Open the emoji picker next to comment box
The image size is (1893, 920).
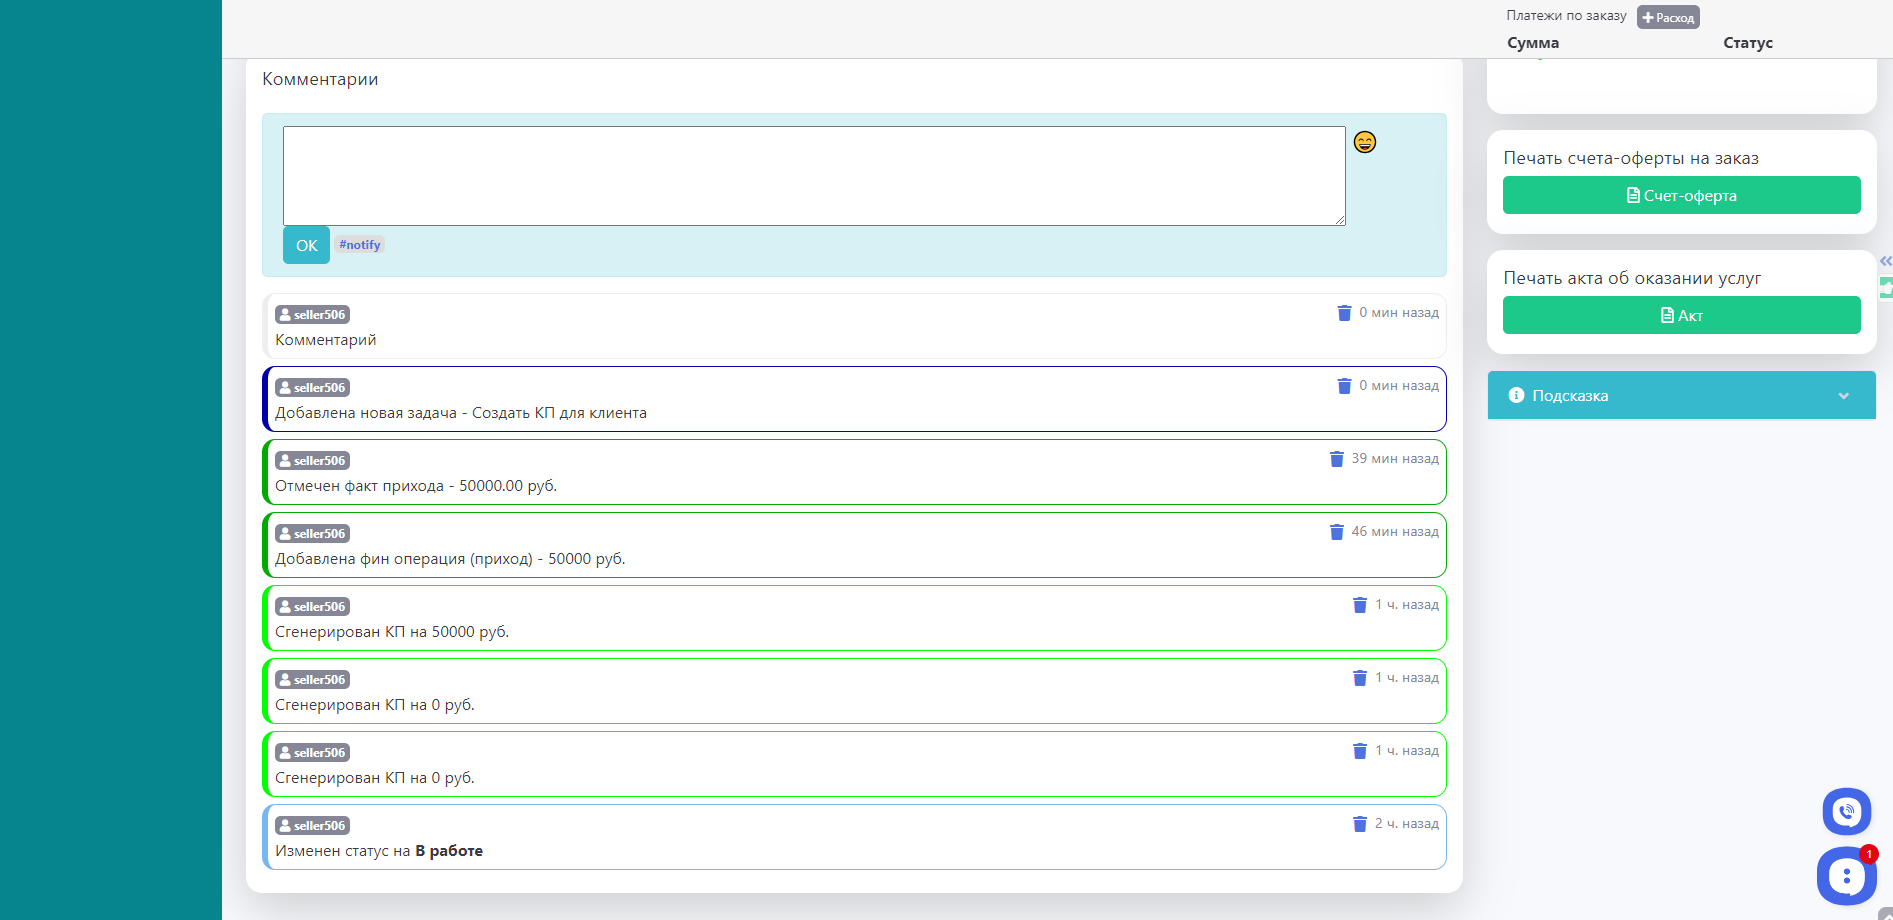click(x=1364, y=142)
